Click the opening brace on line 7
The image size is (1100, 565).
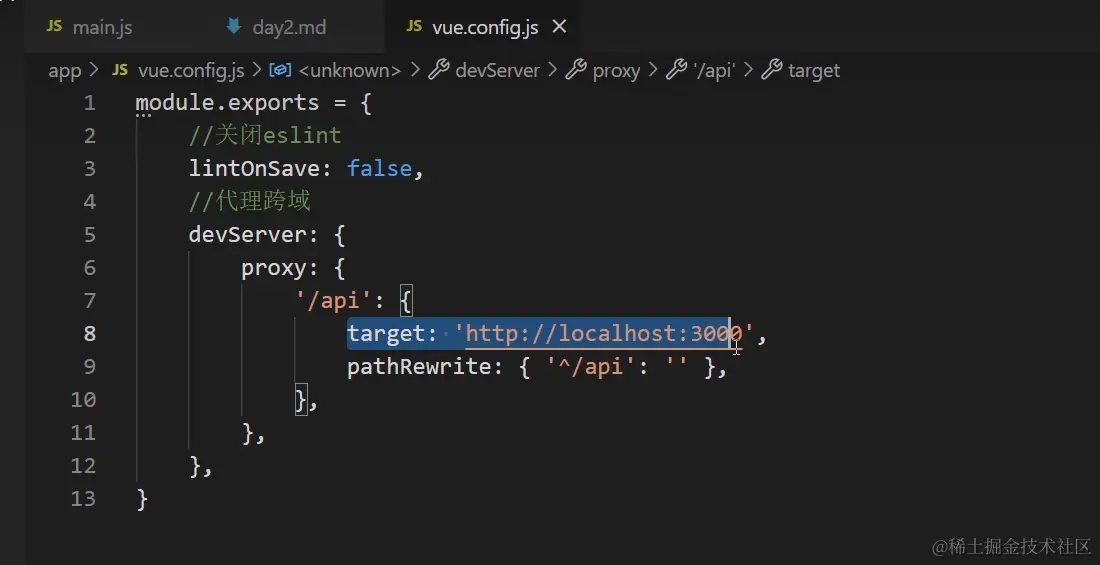click(406, 301)
